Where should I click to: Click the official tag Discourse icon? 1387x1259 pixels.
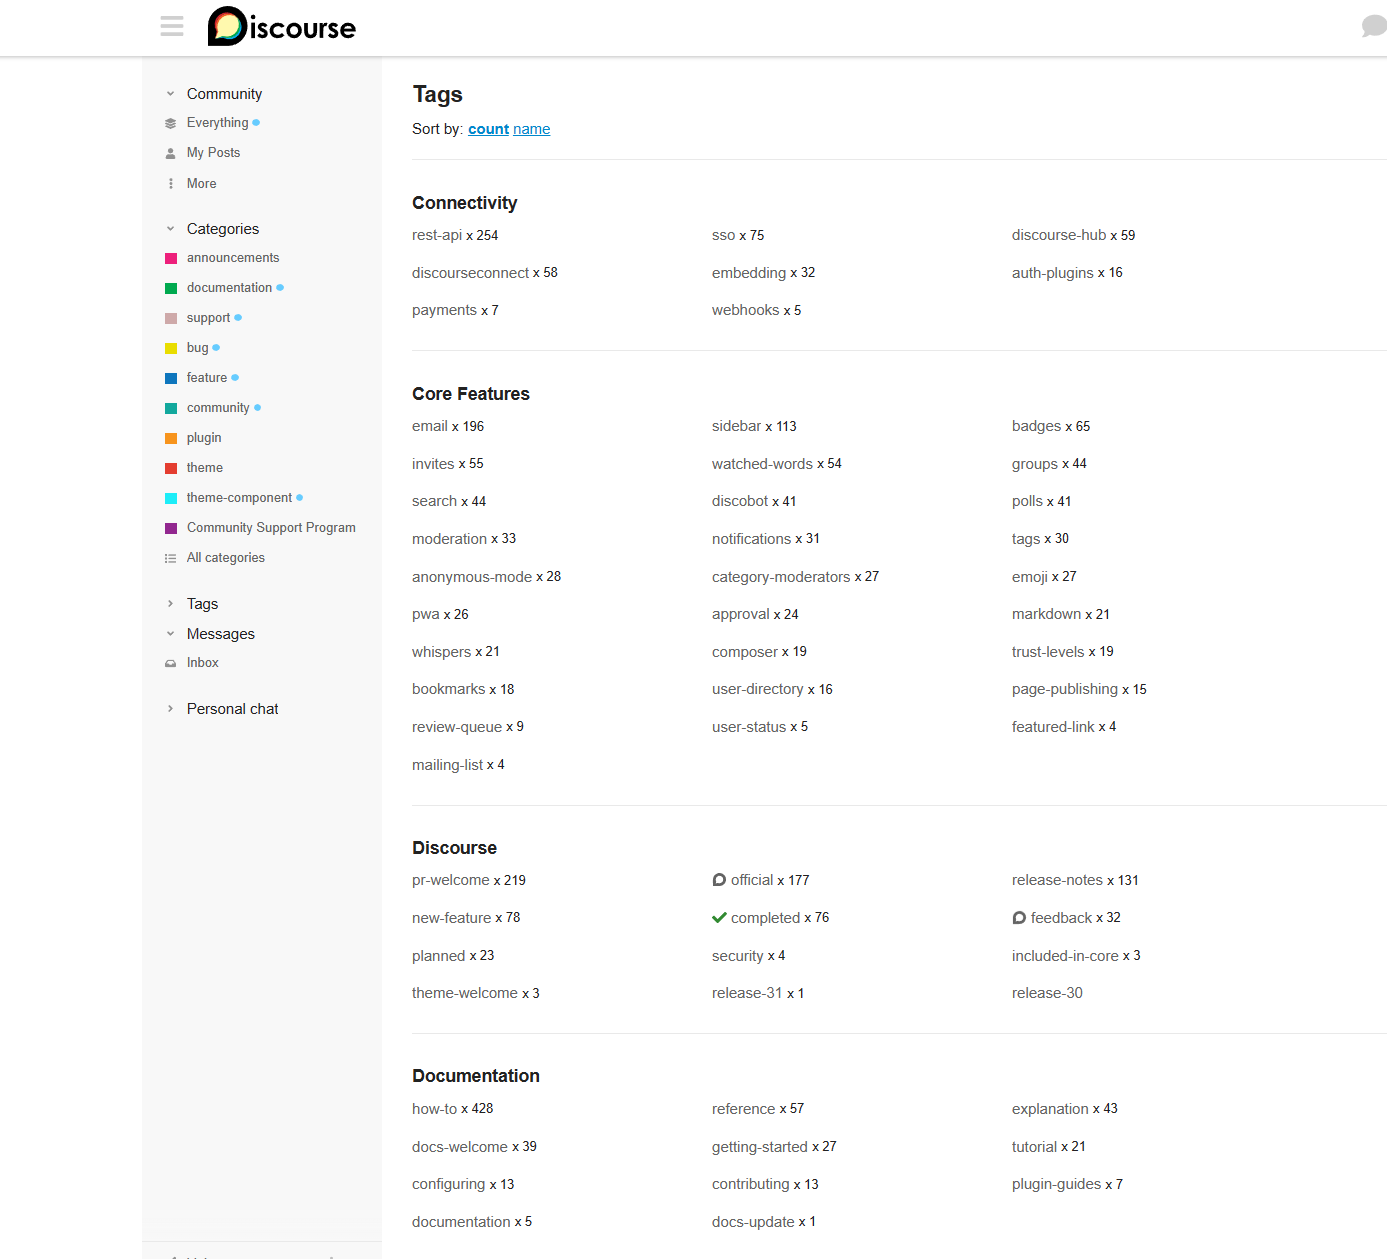point(719,880)
